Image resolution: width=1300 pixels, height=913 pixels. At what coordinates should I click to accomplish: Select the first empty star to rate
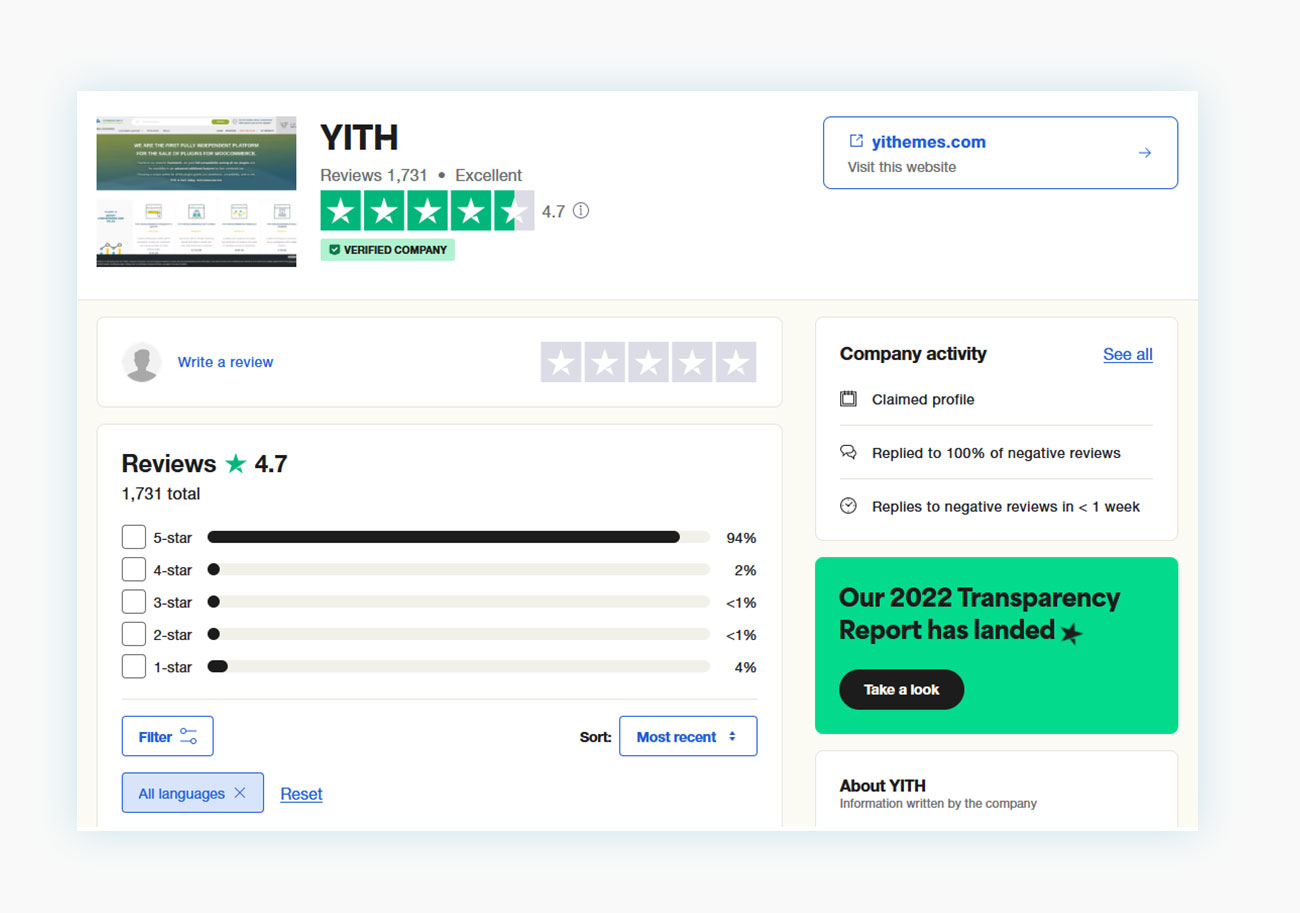[561, 362]
